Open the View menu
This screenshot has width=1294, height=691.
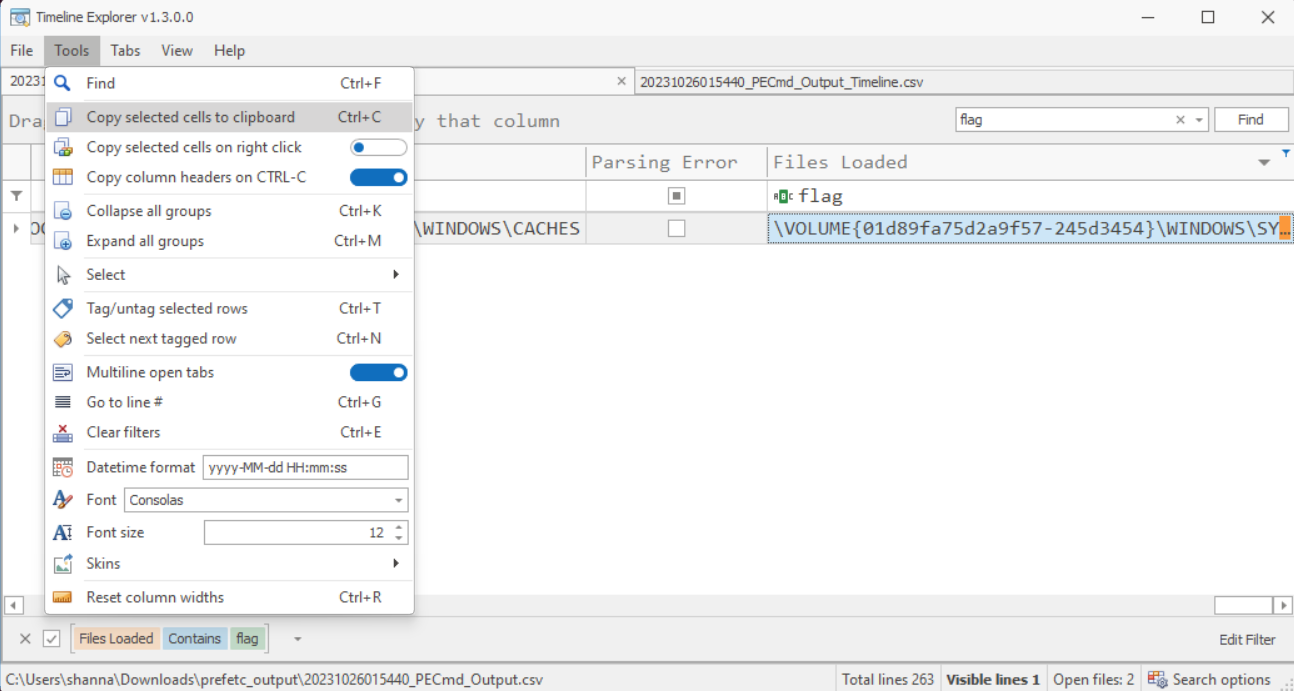pyautogui.click(x=176, y=50)
